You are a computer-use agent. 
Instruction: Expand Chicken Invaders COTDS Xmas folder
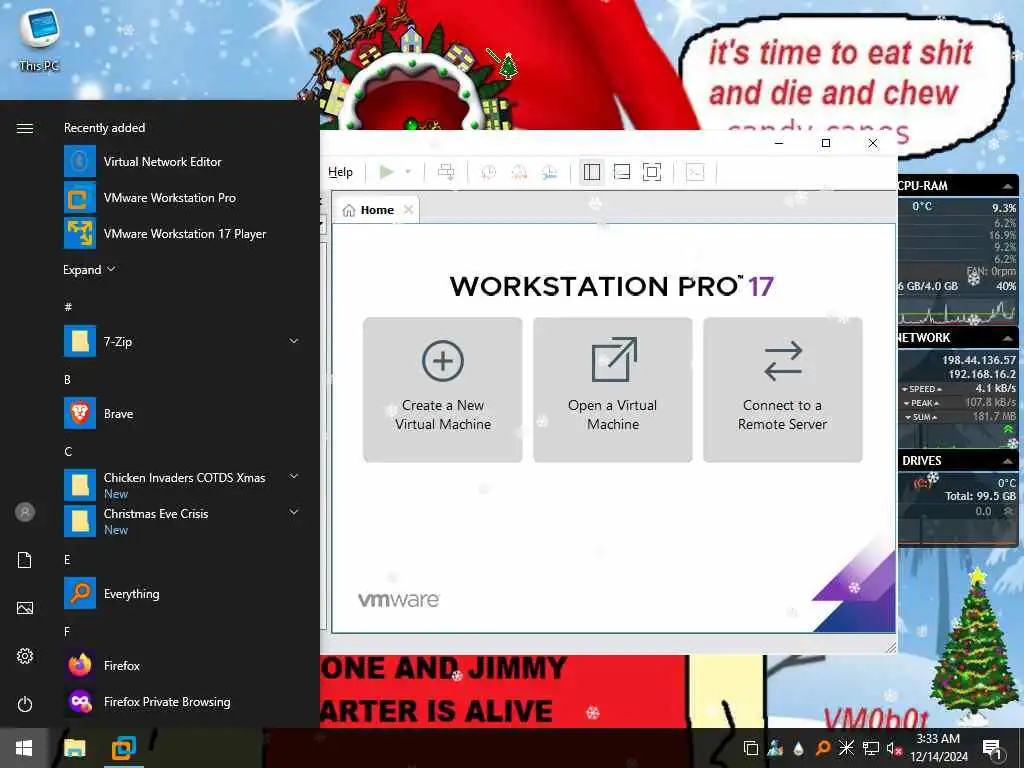pos(294,476)
